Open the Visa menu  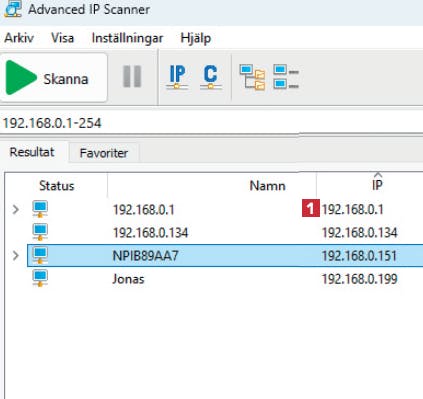coord(62,38)
